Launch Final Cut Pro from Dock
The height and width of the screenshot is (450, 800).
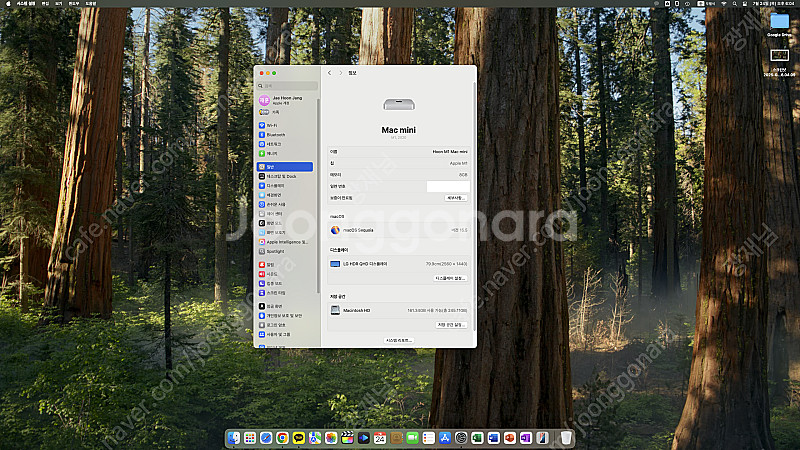(347, 438)
